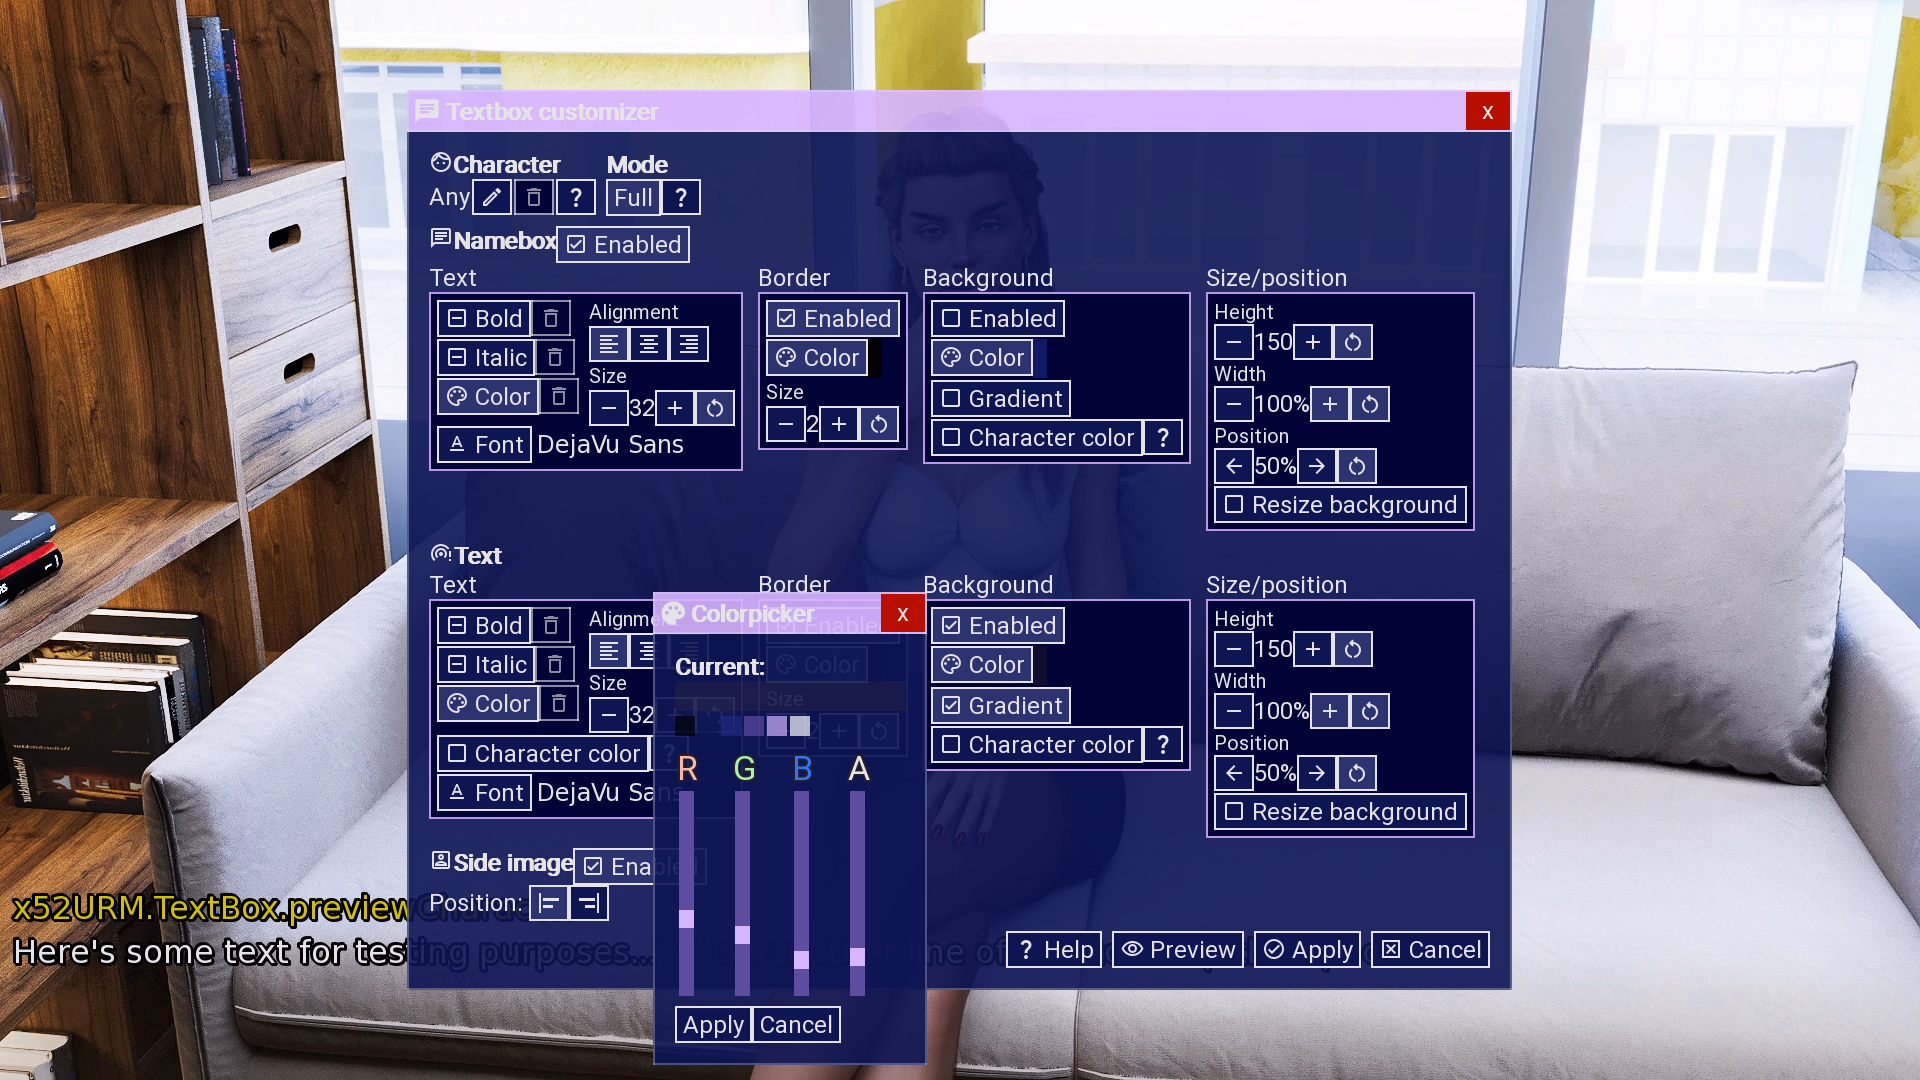This screenshot has height=1080, width=1920.
Task: Set Namebox text alignment to left
Action: pyautogui.click(x=609, y=345)
